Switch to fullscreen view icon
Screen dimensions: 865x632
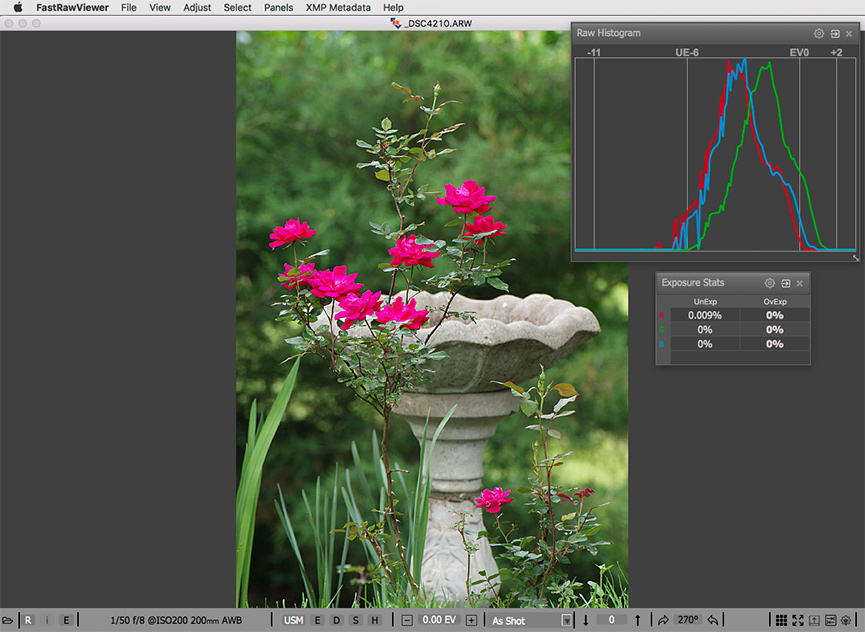pos(798,620)
